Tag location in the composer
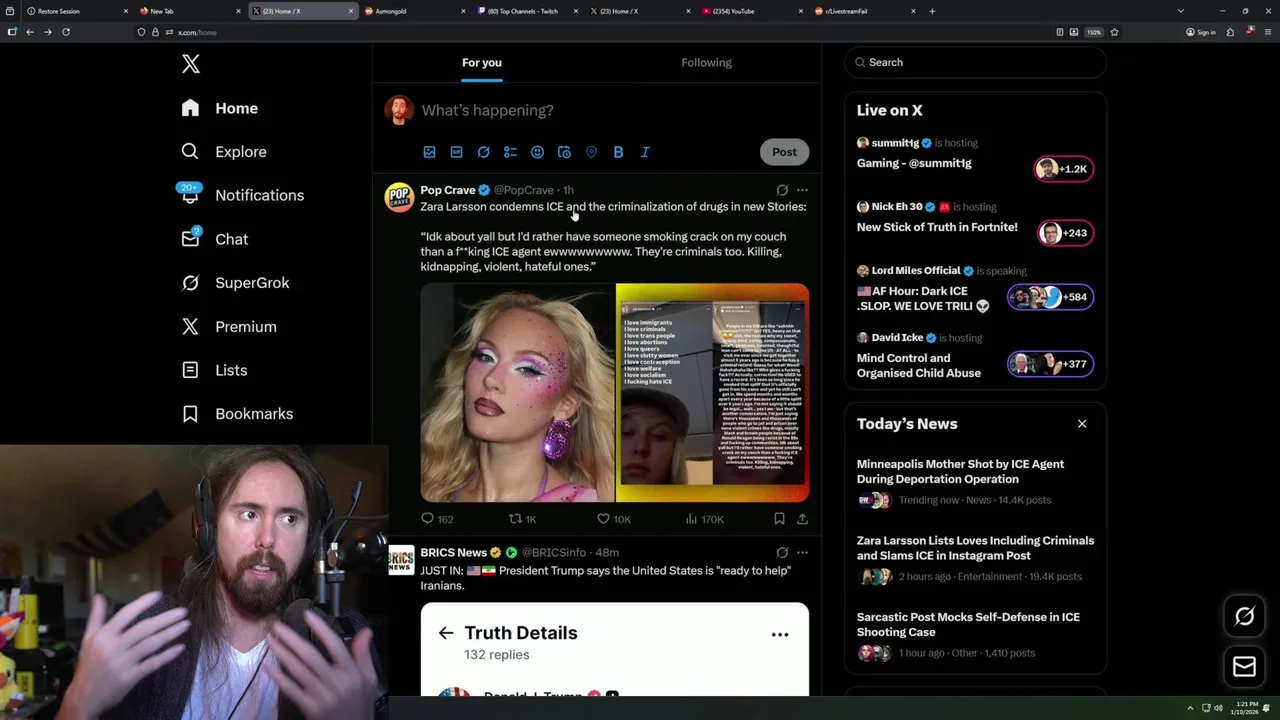The width and height of the screenshot is (1280, 720). click(x=591, y=152)
